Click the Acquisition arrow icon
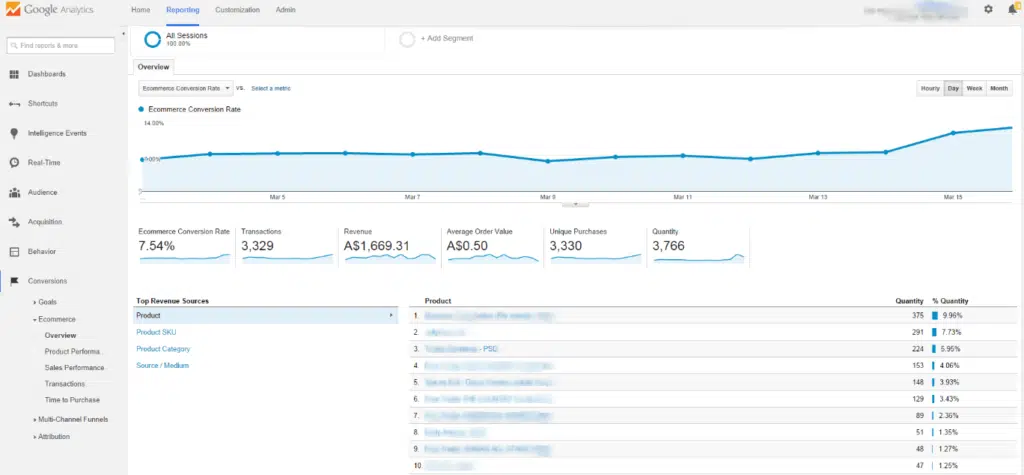Image resolution: width=1024 pixels, height=475 pixels. pos(15,222)
